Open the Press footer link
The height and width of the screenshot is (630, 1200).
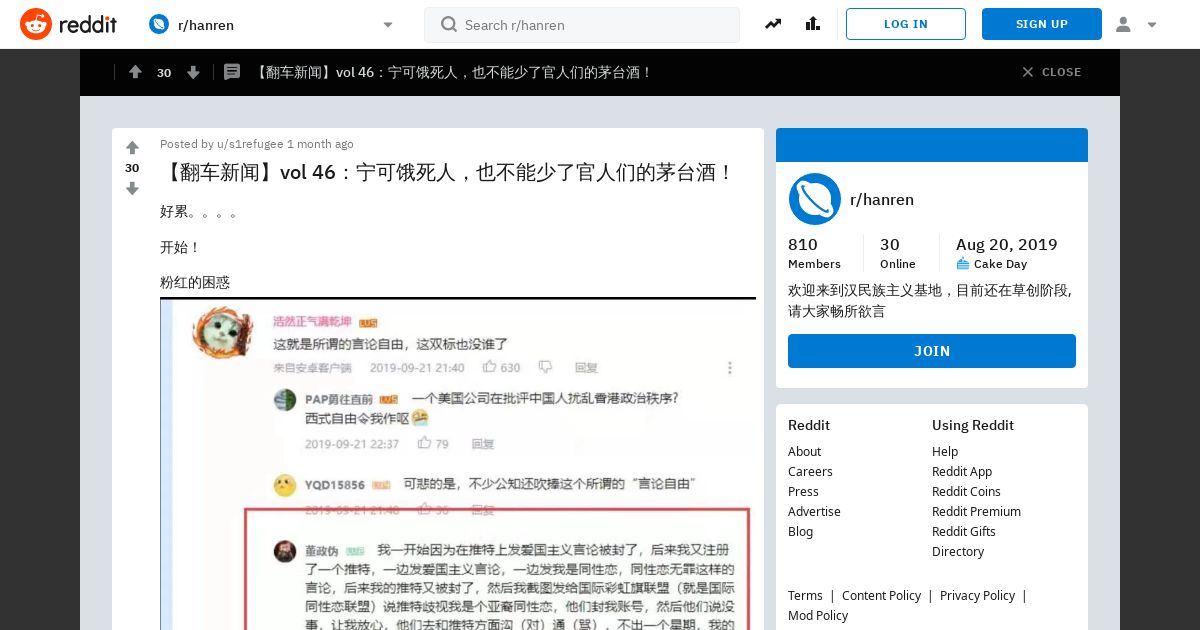(803, 491)
